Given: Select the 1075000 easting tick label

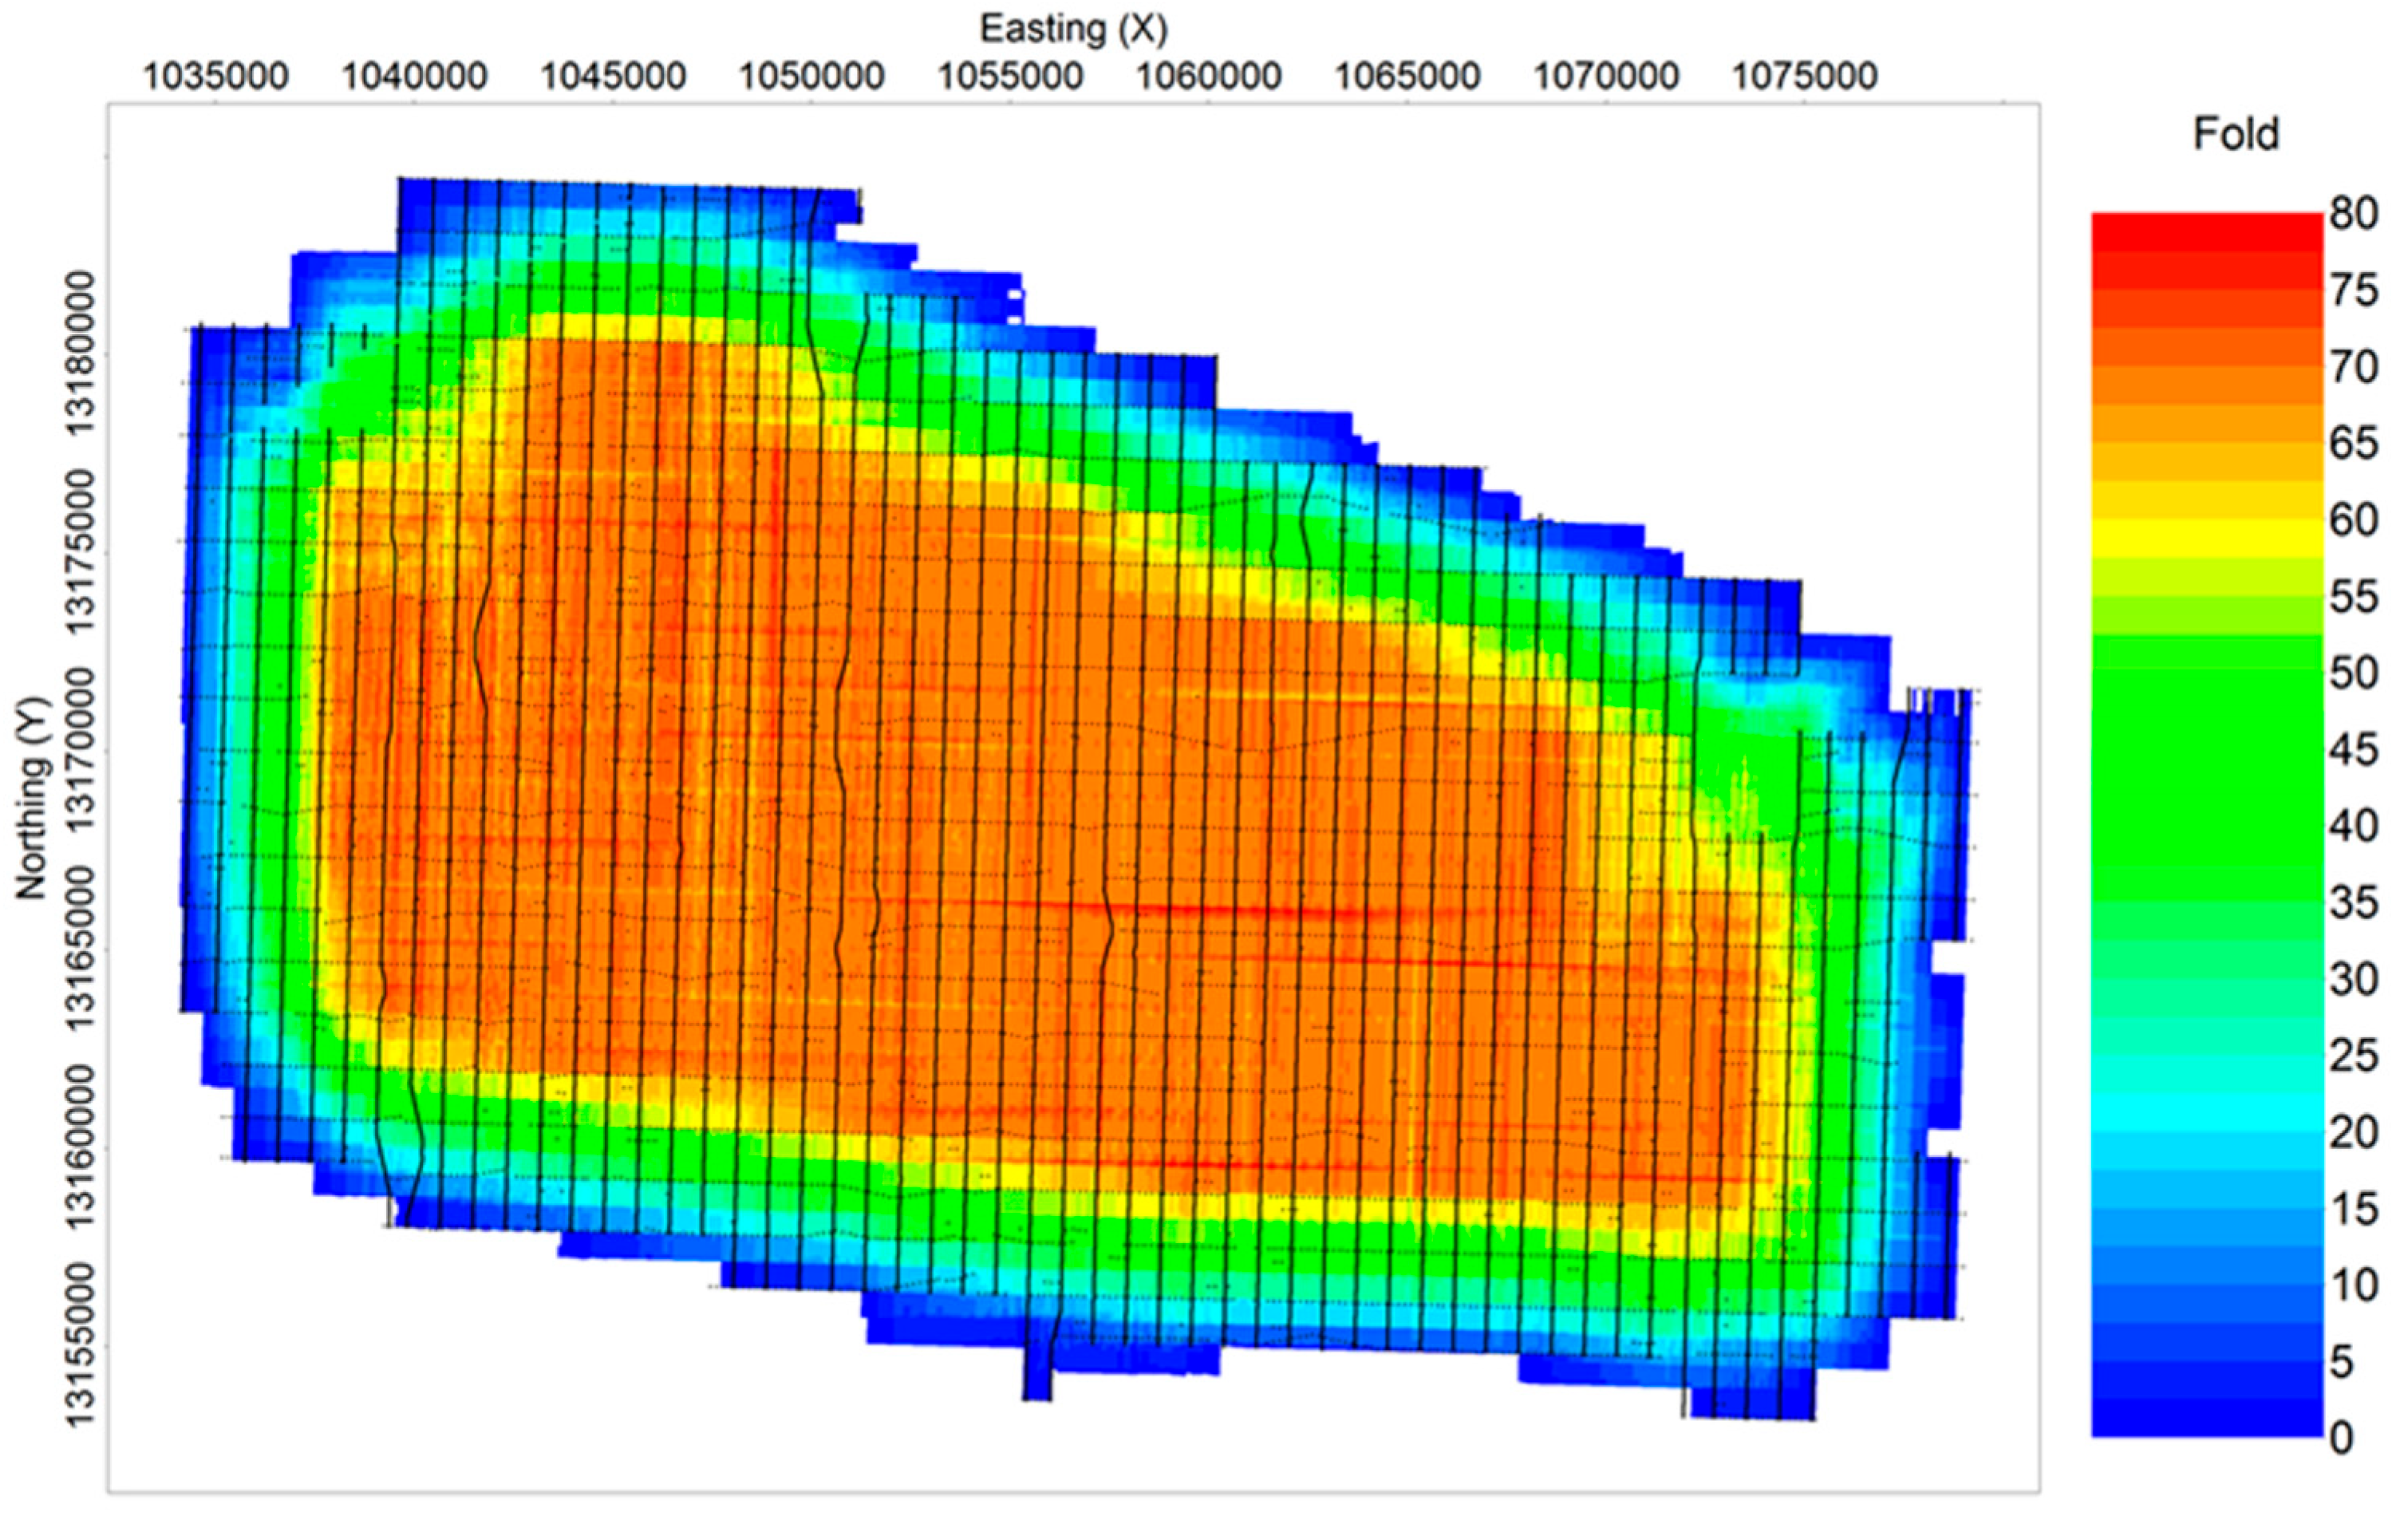Looking at the screenshot, I should click(1804, 76).
